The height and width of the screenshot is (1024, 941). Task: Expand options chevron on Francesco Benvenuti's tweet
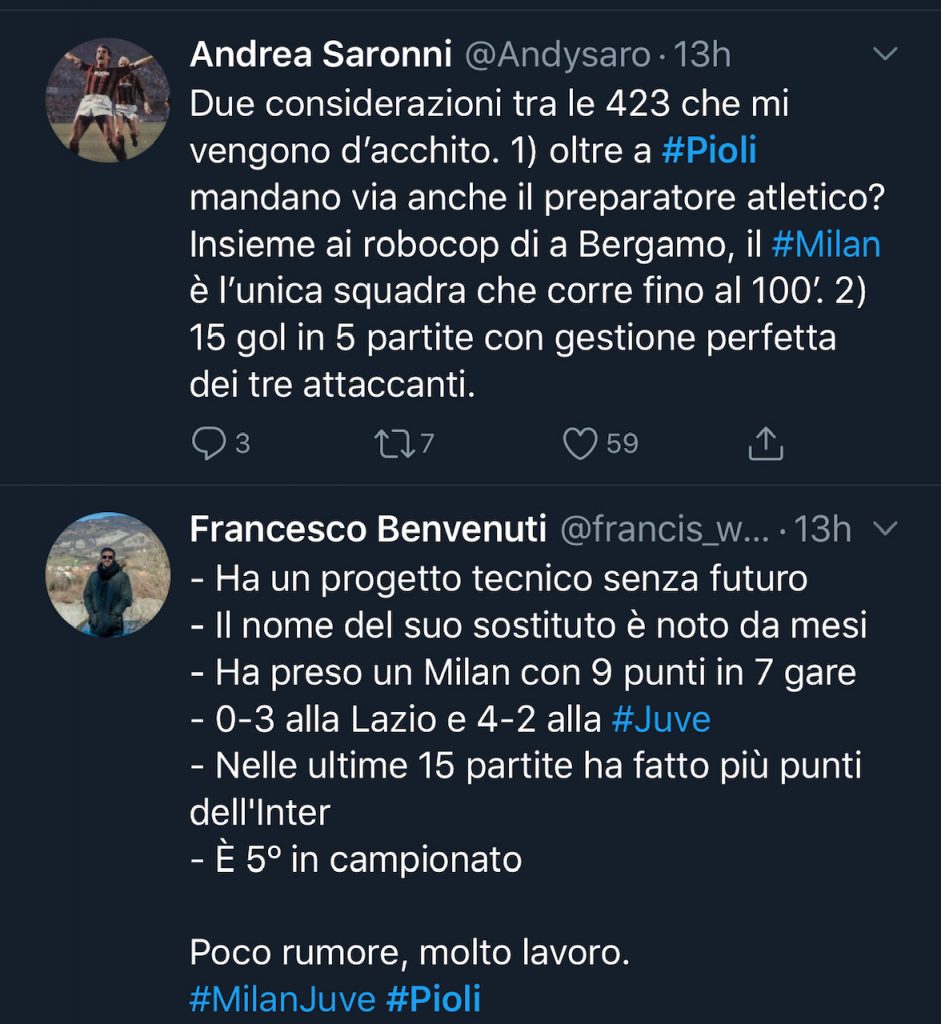pyautogui.click(x=886, y=528)
